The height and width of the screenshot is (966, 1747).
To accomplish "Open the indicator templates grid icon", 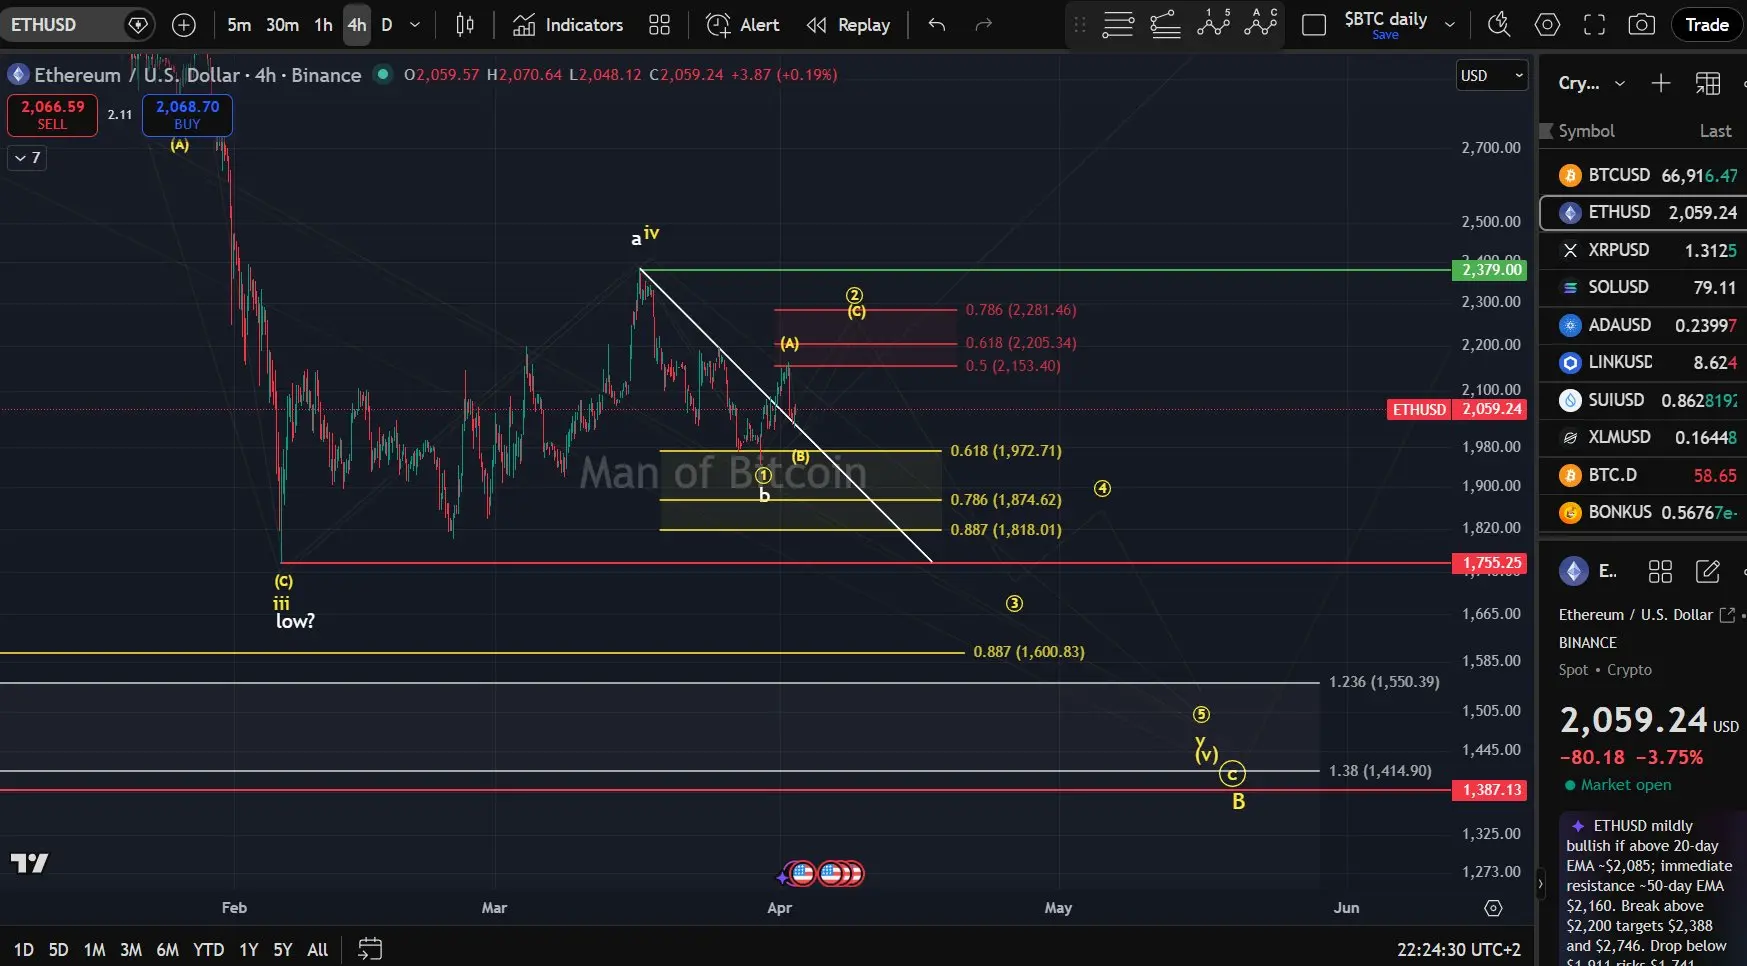I will click(x=659, y=25).
